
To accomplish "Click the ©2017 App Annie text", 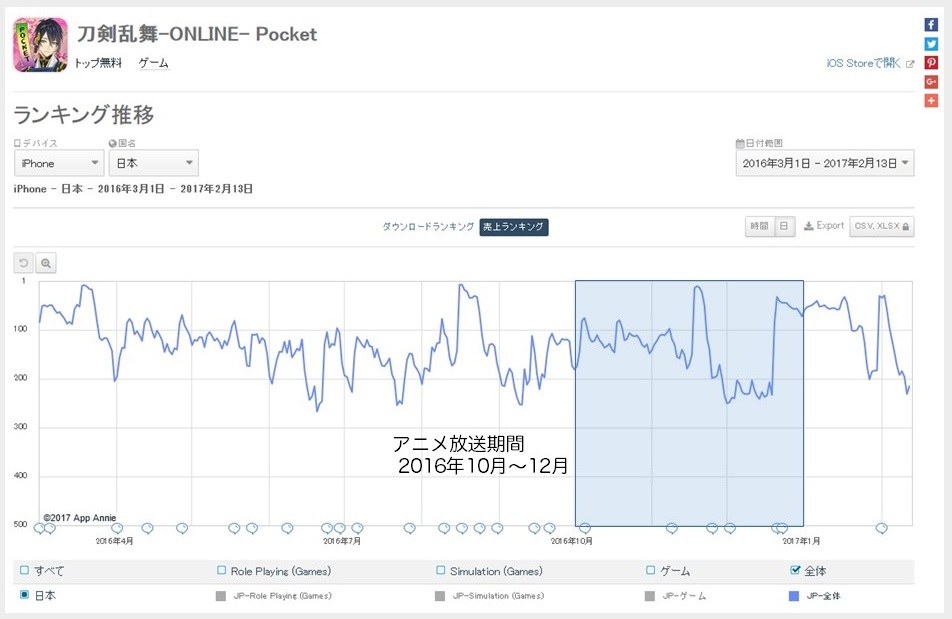I will point(80,518).
